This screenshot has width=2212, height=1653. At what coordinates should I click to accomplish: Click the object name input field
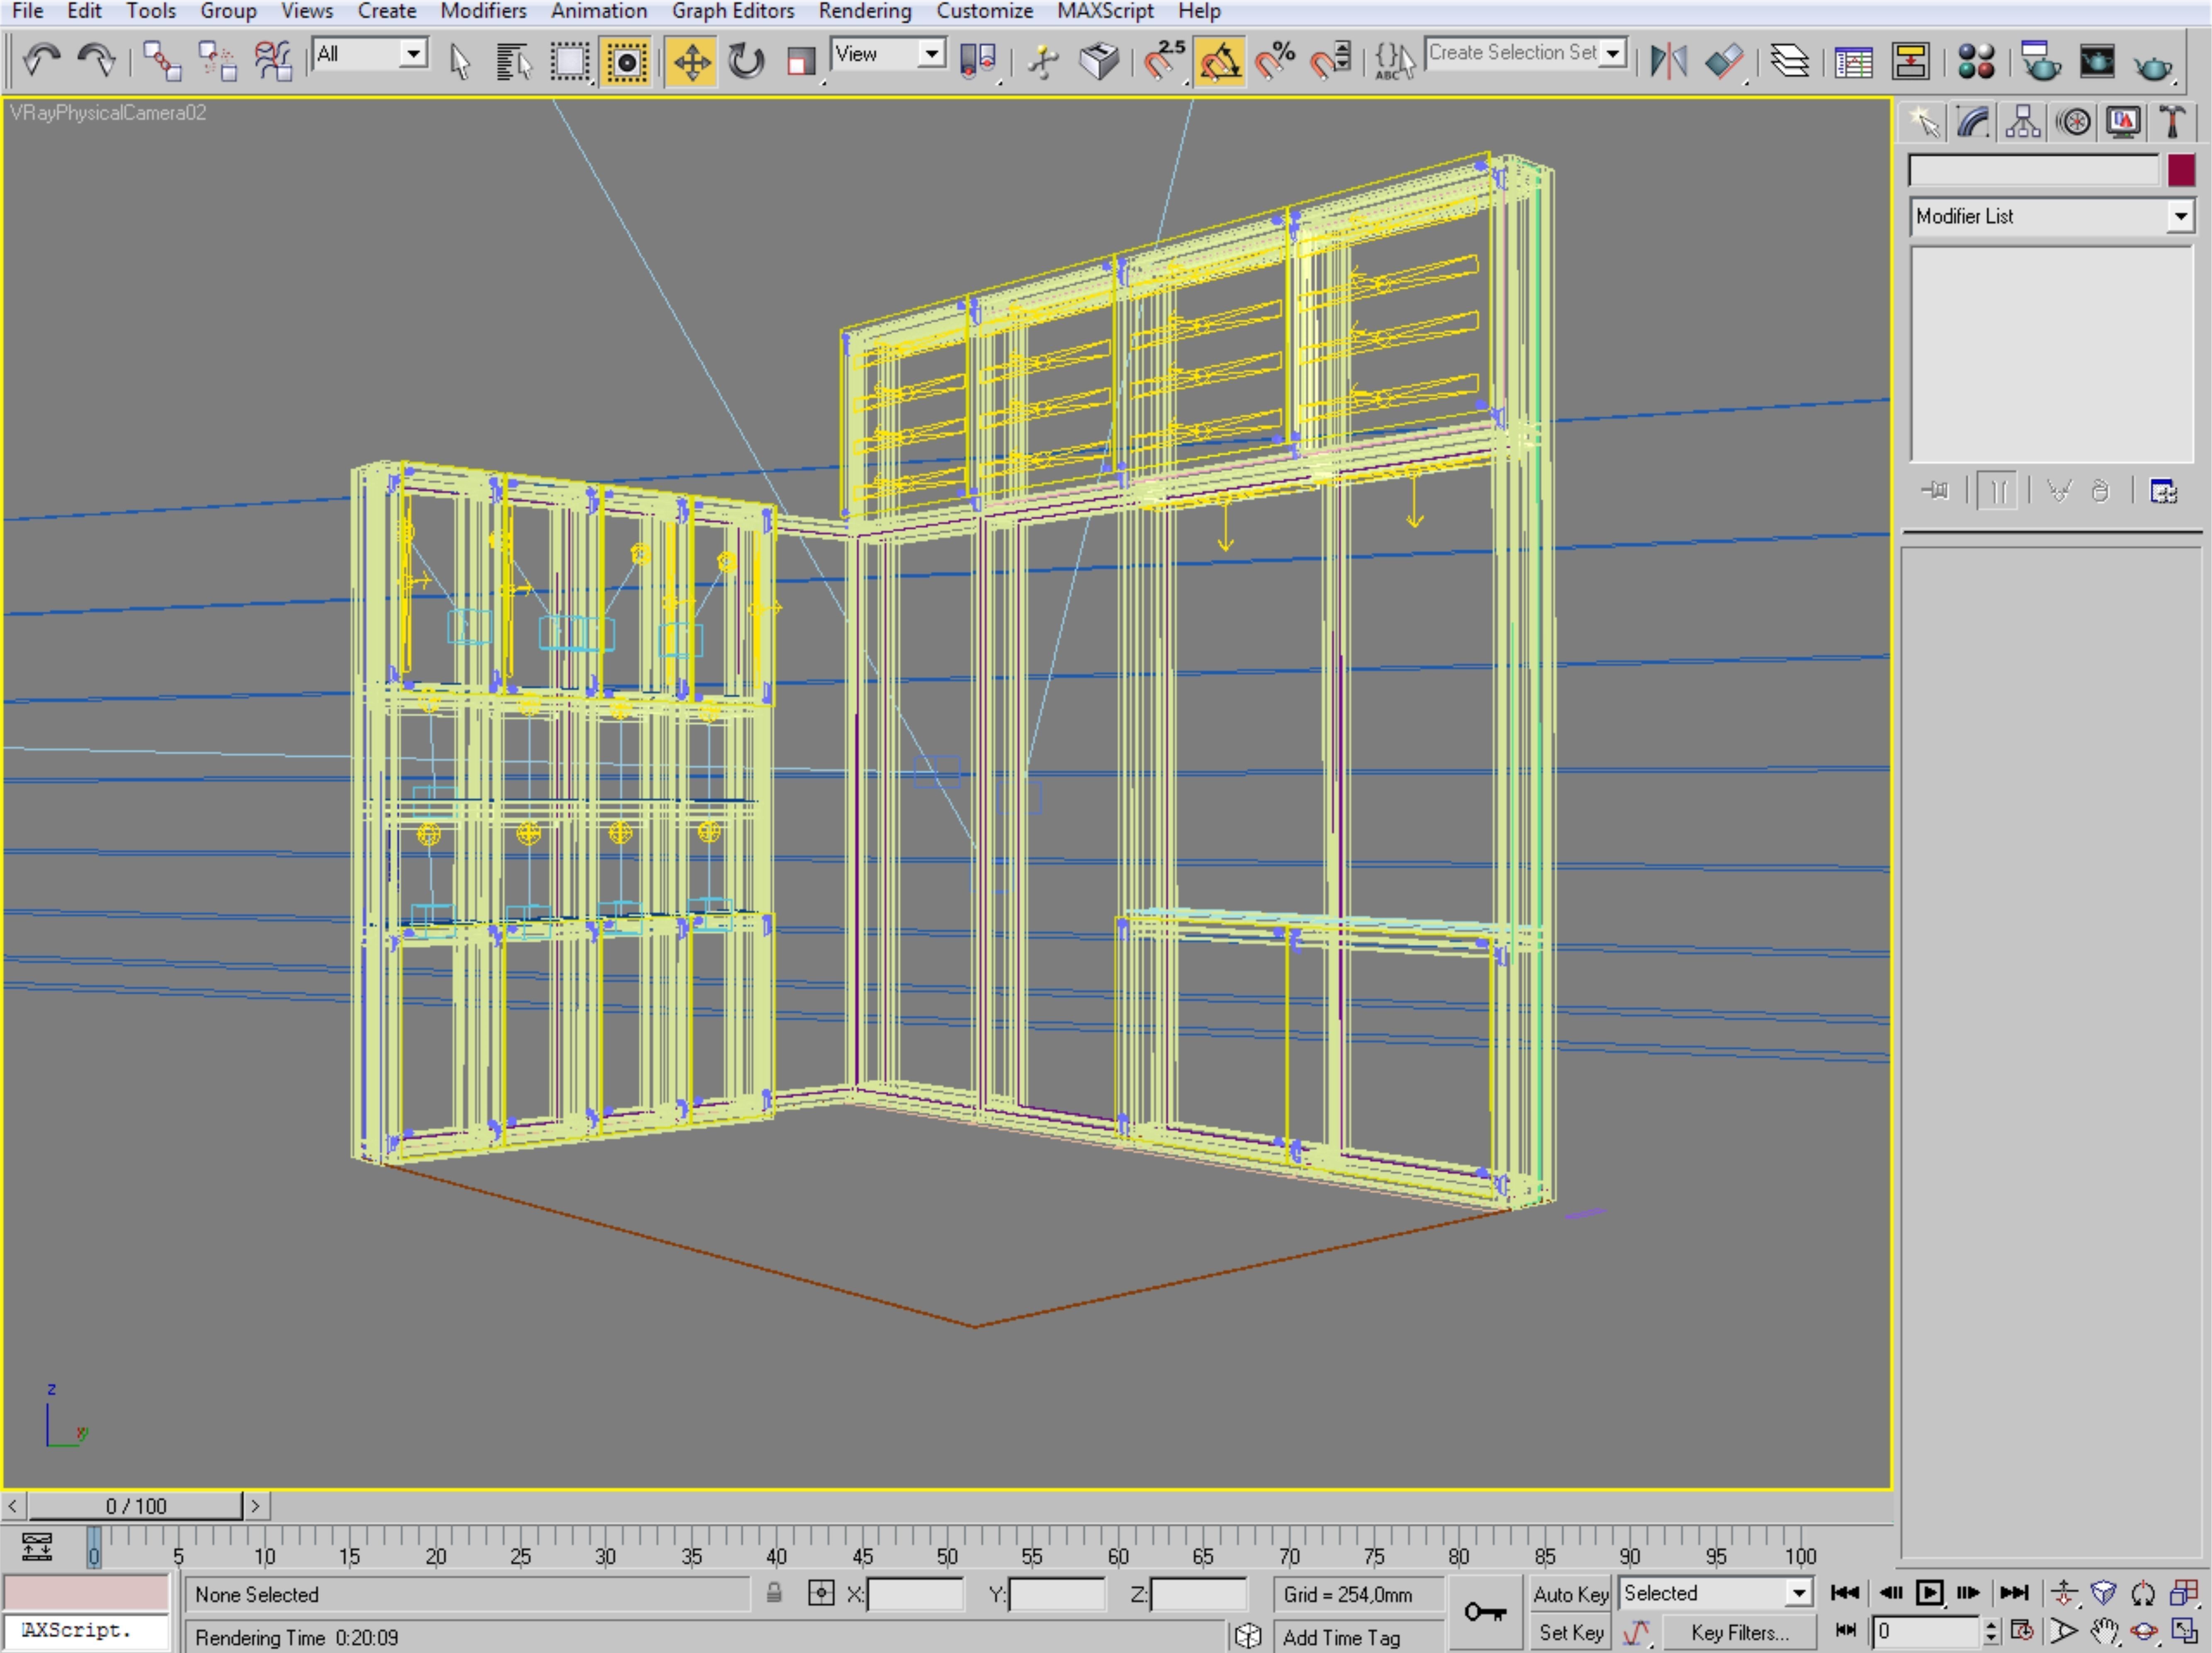click(x=2034, y=170)
